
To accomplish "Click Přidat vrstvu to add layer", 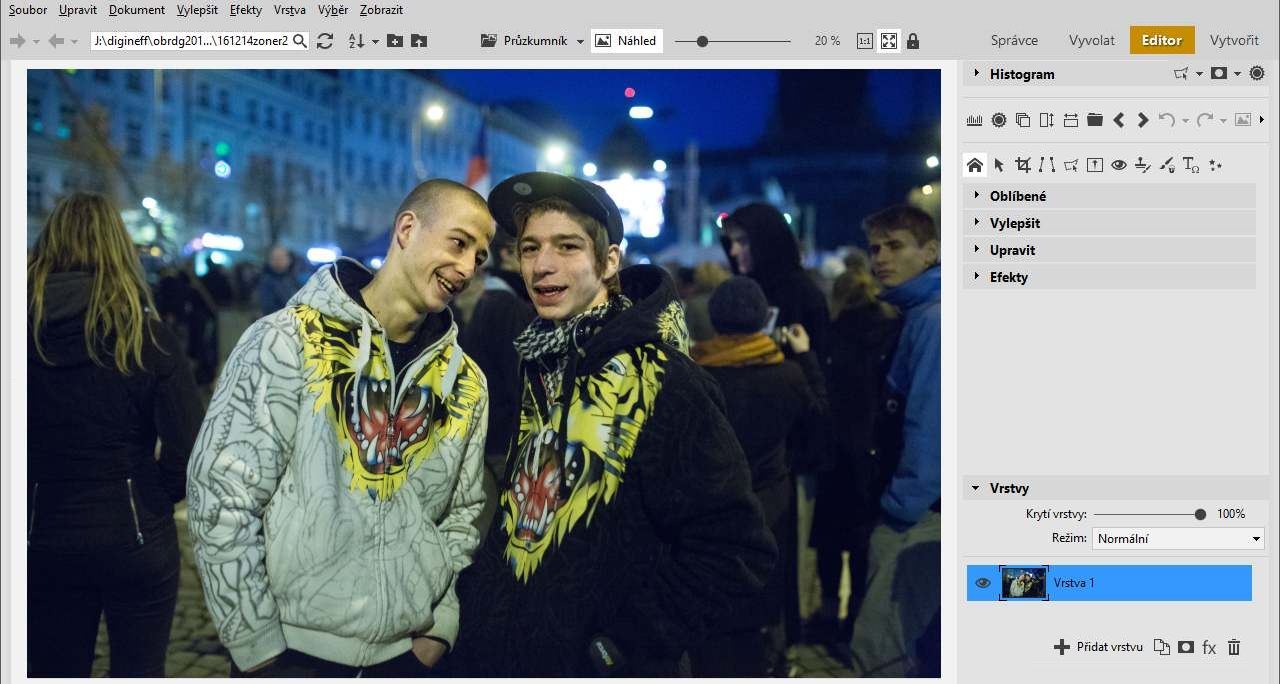I will tap(1098, 647).
